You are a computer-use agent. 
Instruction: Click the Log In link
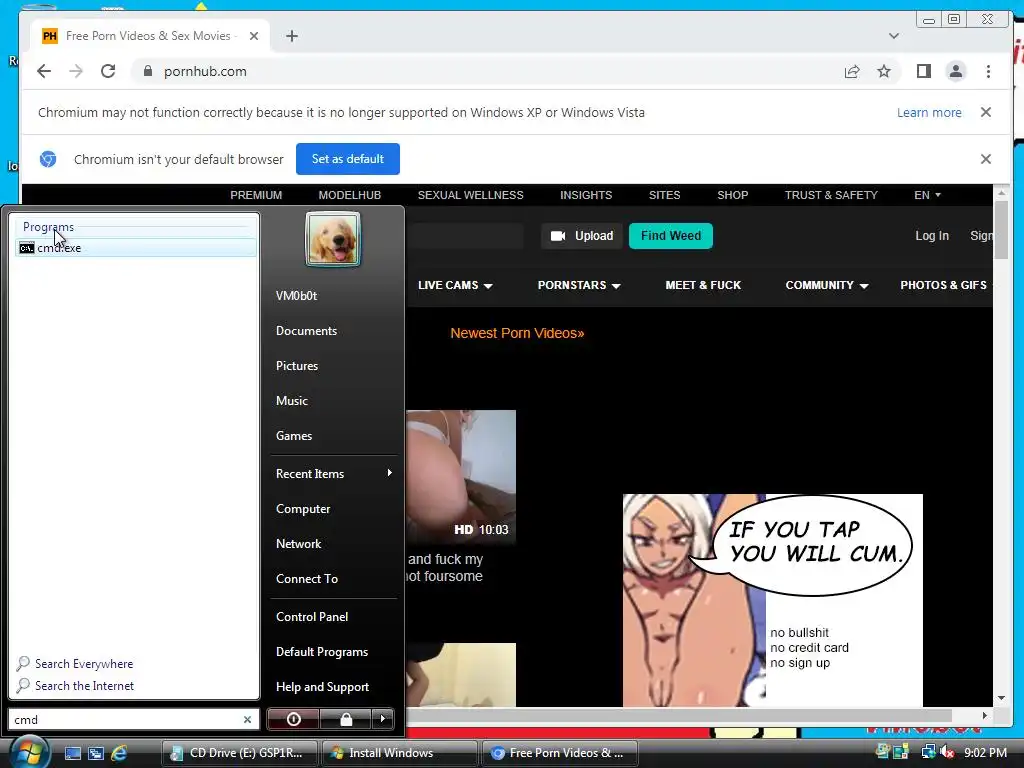point(932,236)
